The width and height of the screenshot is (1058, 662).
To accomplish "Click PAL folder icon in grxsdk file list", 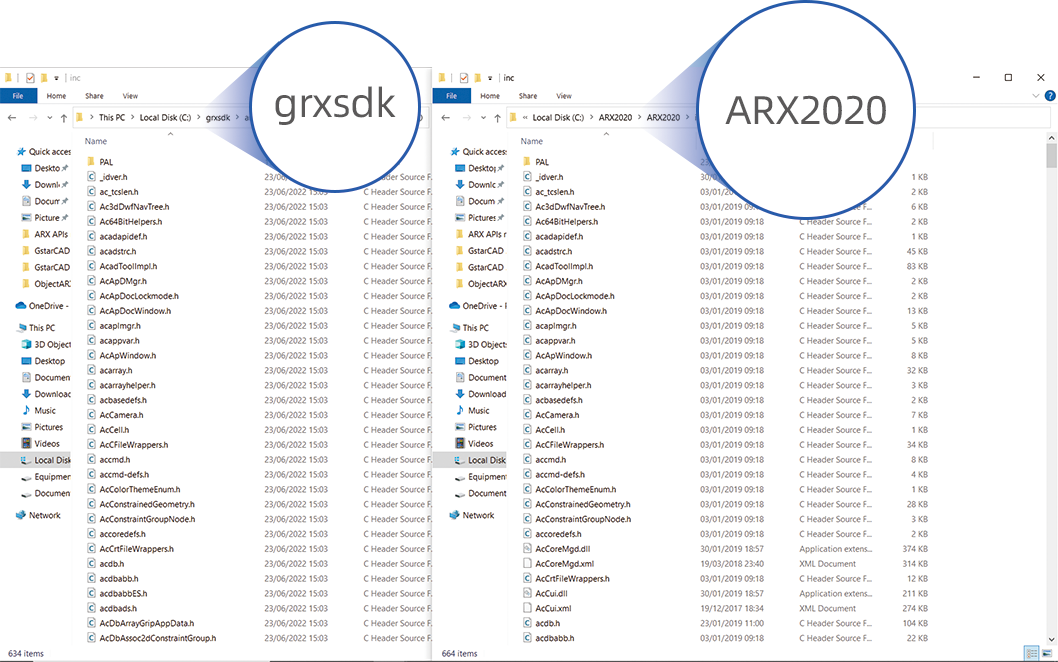I will 91,162.
